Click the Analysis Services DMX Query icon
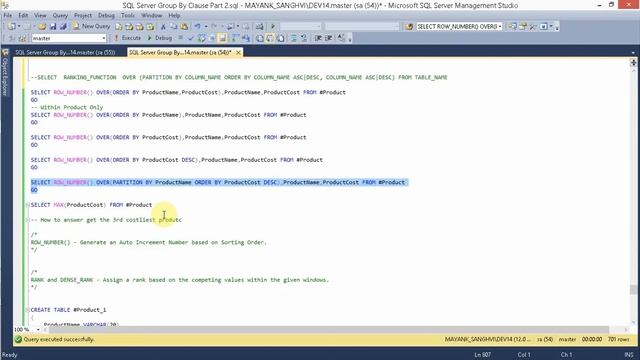This screenshot has height=360, width=640. pos(140,27)
